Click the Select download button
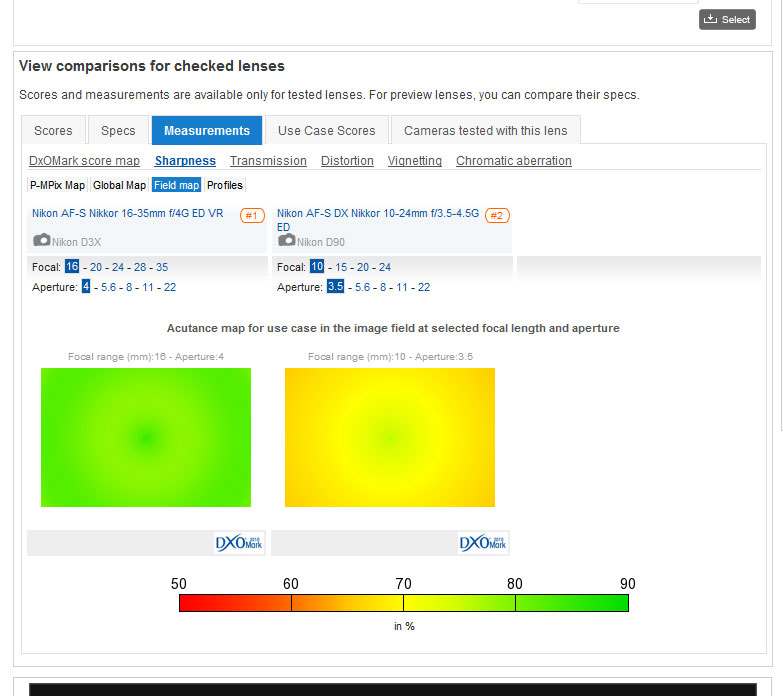The image size is (783, 696). tap(727, 19)
